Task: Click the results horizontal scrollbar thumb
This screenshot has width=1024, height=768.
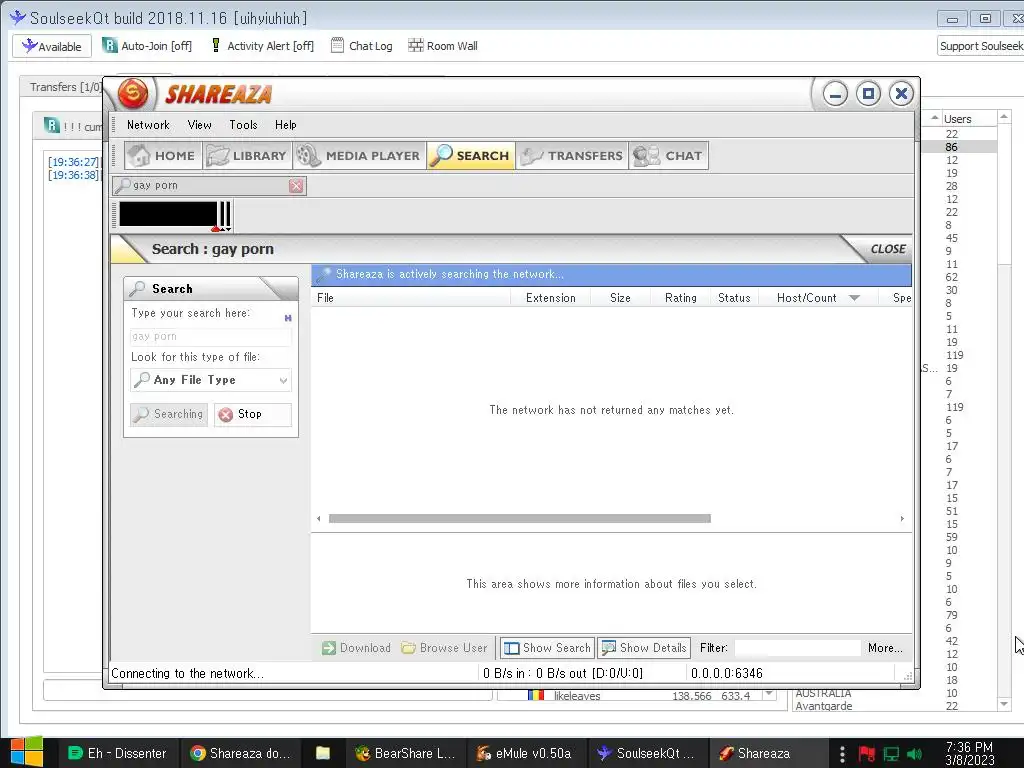Action: (520, 519)
